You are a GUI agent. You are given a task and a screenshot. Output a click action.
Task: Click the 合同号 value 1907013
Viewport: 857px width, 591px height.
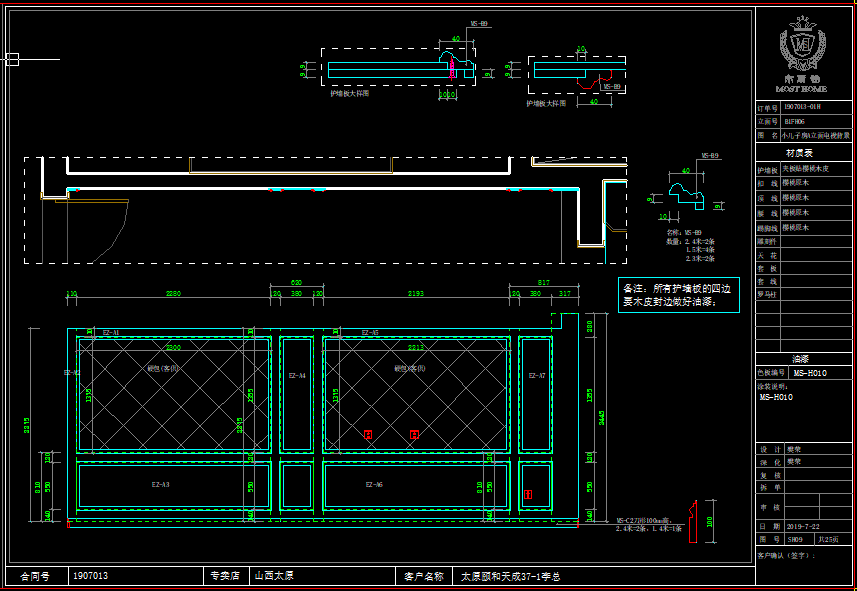tap(90, 576)
